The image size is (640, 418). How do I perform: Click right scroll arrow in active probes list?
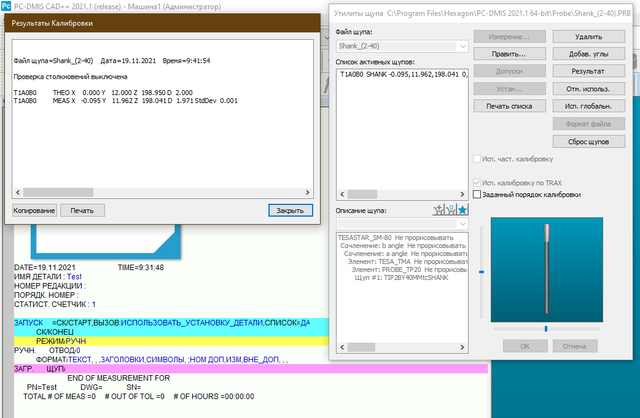tap(462, 194)
